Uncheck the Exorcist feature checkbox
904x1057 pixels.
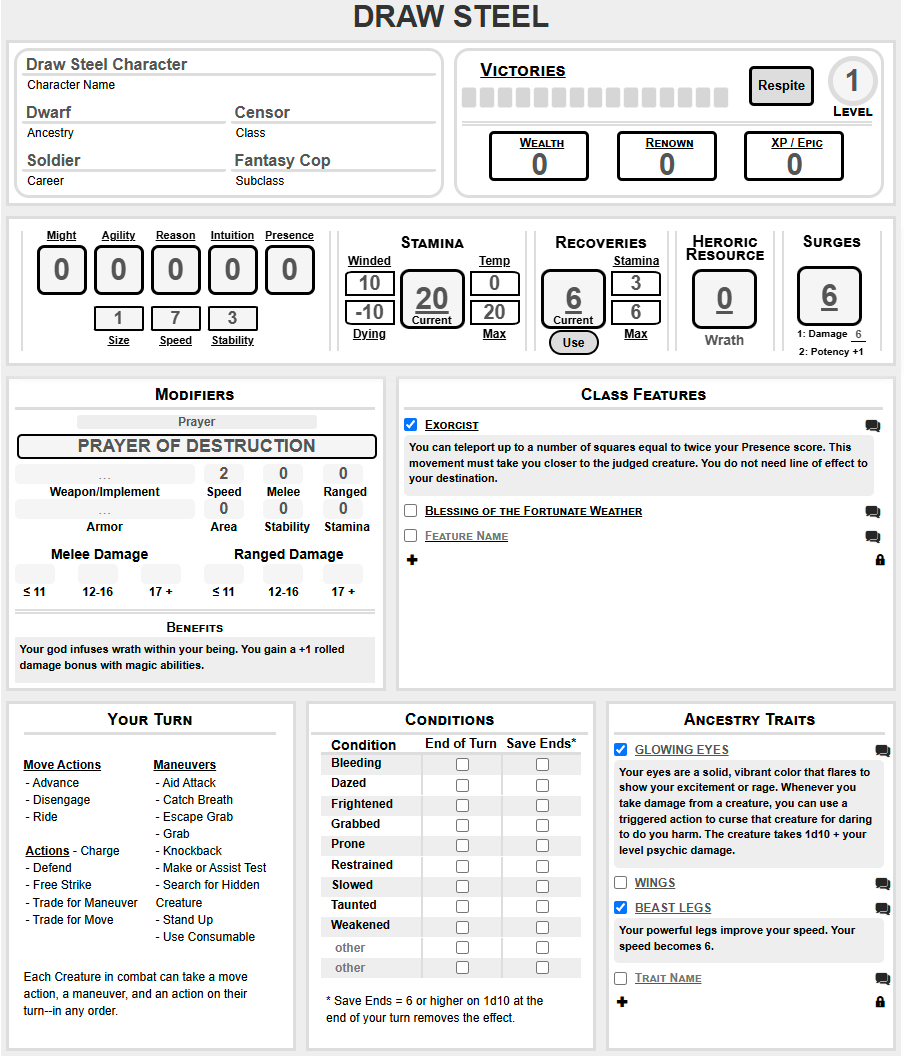coord(411,425)
